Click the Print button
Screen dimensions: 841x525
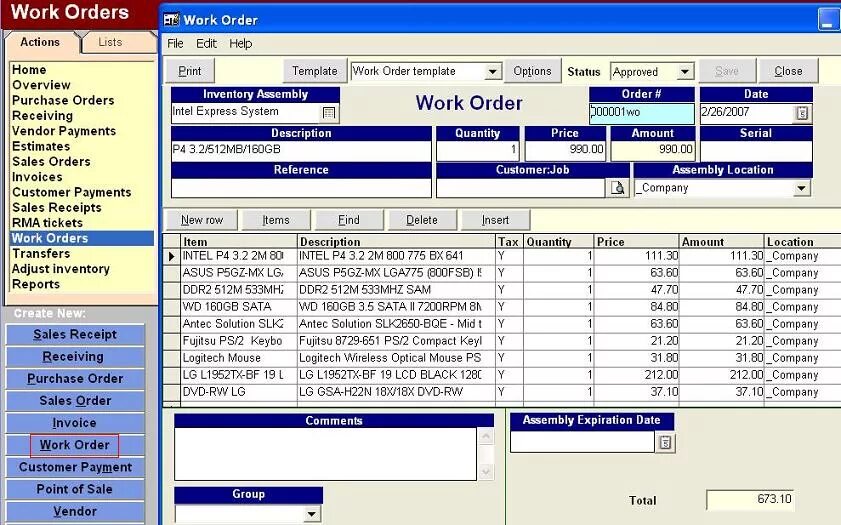click(x=190, y=71)
